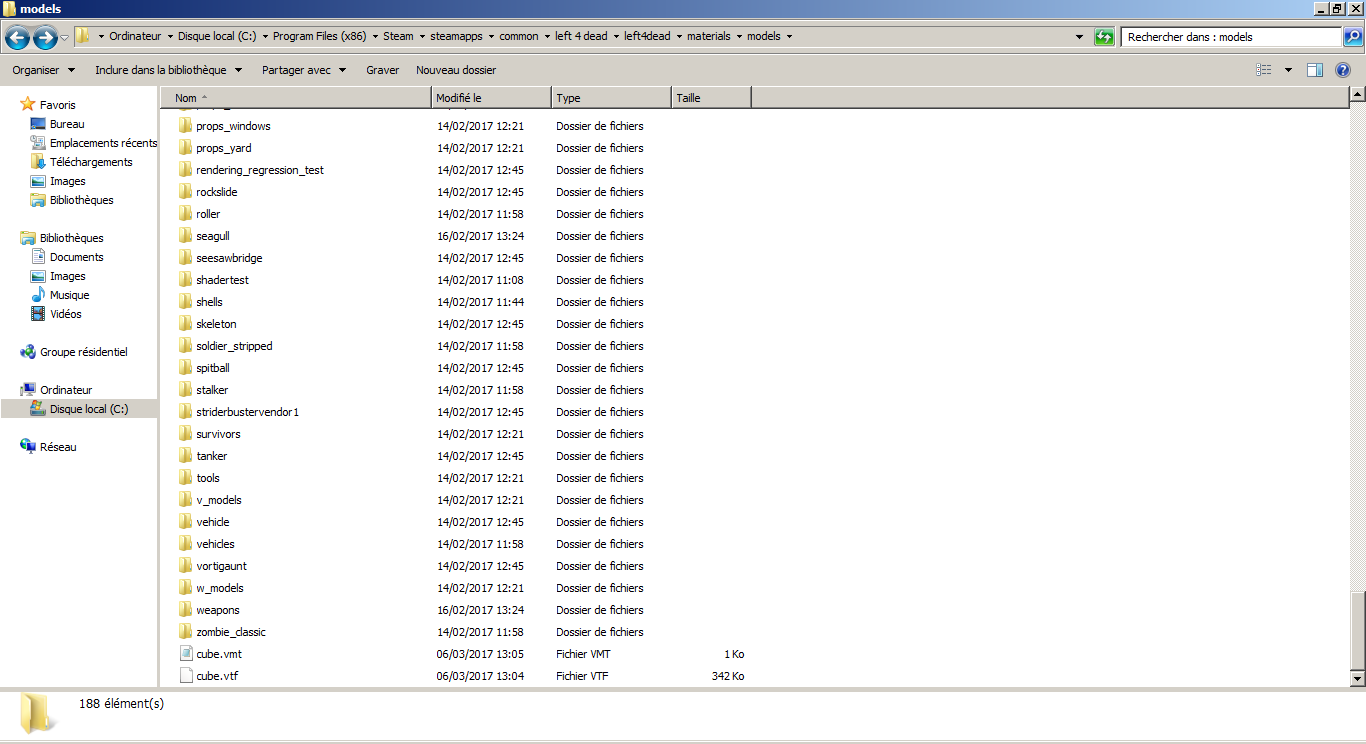Select Bibliothèques heading in navigation pane
Screen dimensions: 1366x744
click(71, 238)
